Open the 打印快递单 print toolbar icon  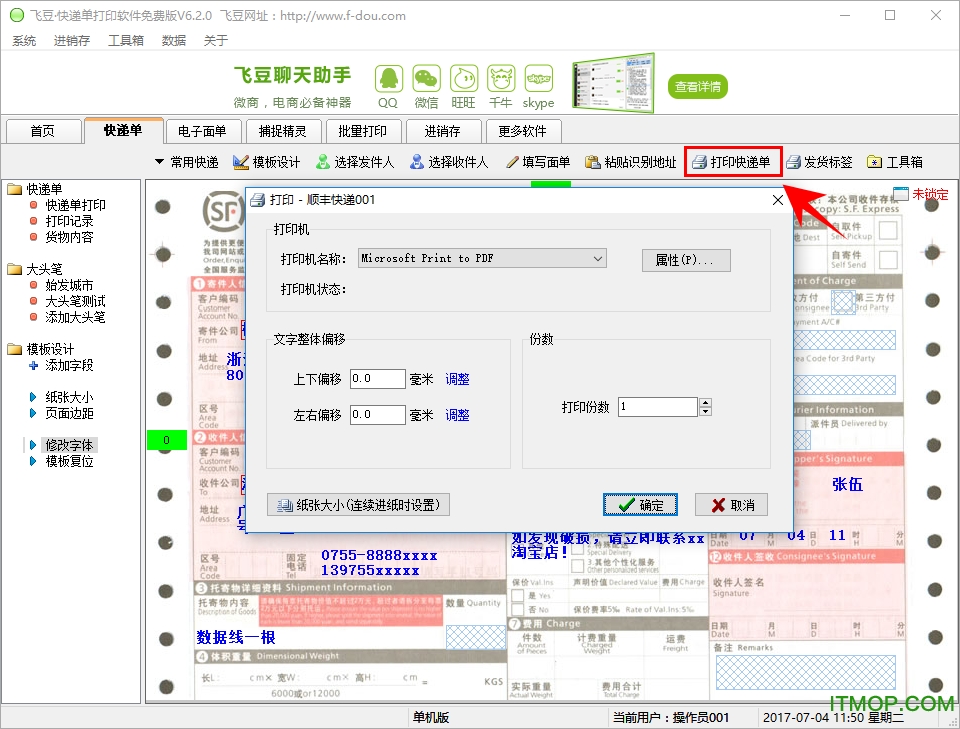[x=735, y=161]
